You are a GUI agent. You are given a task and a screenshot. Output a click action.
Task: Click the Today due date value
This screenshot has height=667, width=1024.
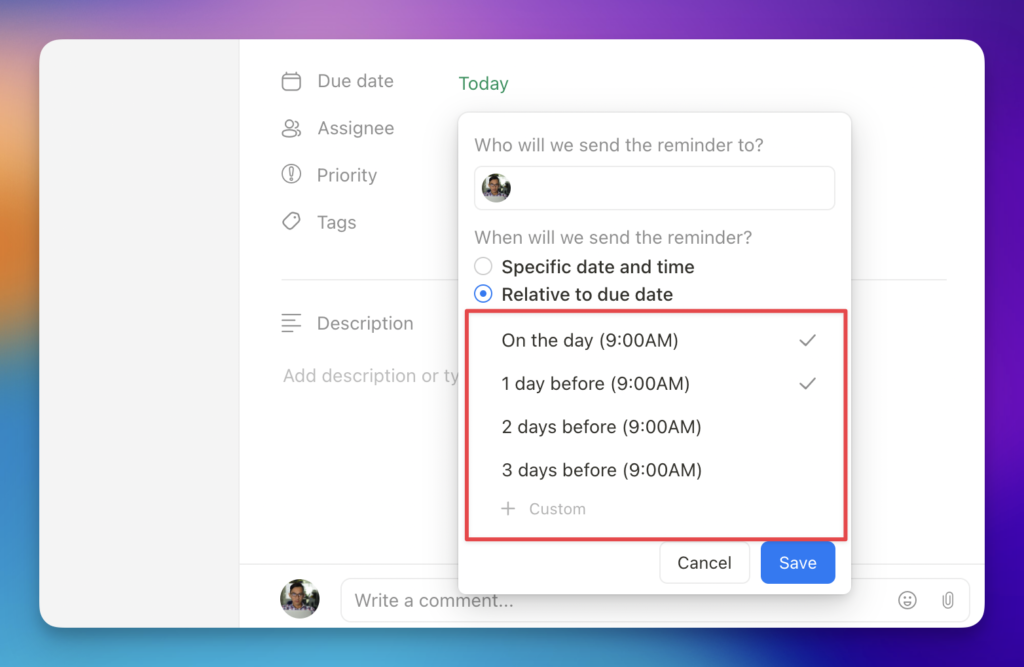tap(483, 84)
